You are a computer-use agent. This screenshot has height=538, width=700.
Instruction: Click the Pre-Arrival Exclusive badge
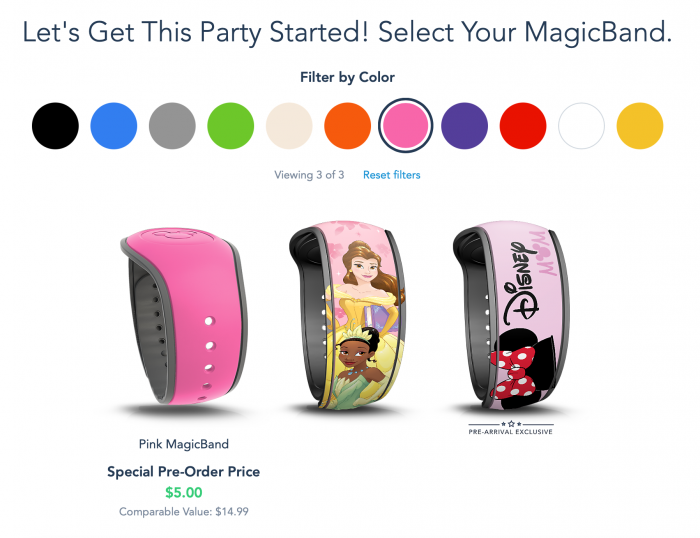coord(511,428)
